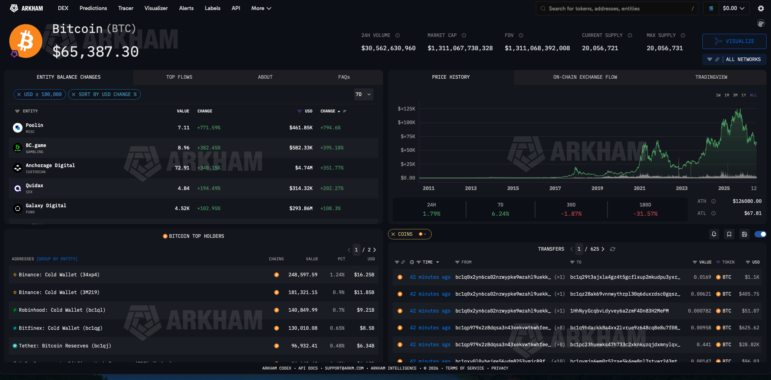Click the Anchorage Digital entity logo

click(x=18, y=168)
